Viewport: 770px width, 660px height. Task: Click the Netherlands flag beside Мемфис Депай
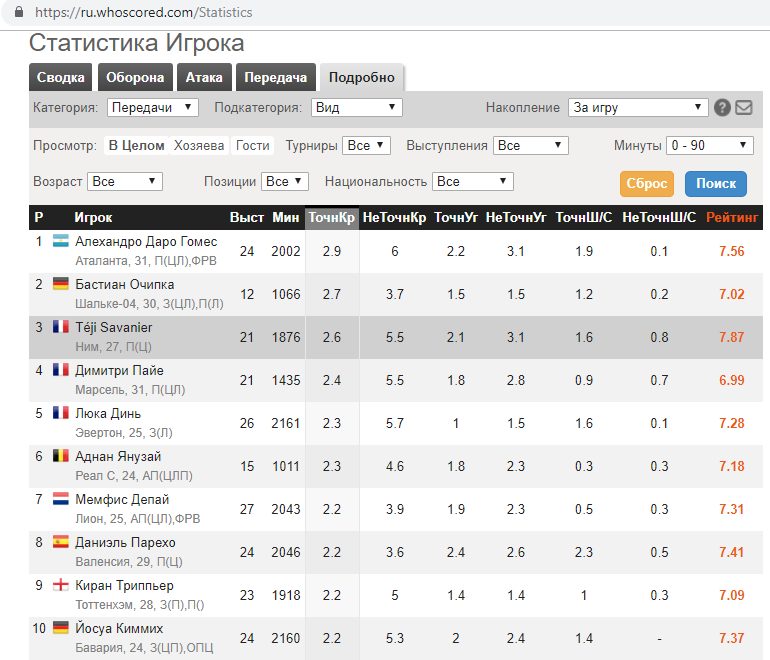60,500
